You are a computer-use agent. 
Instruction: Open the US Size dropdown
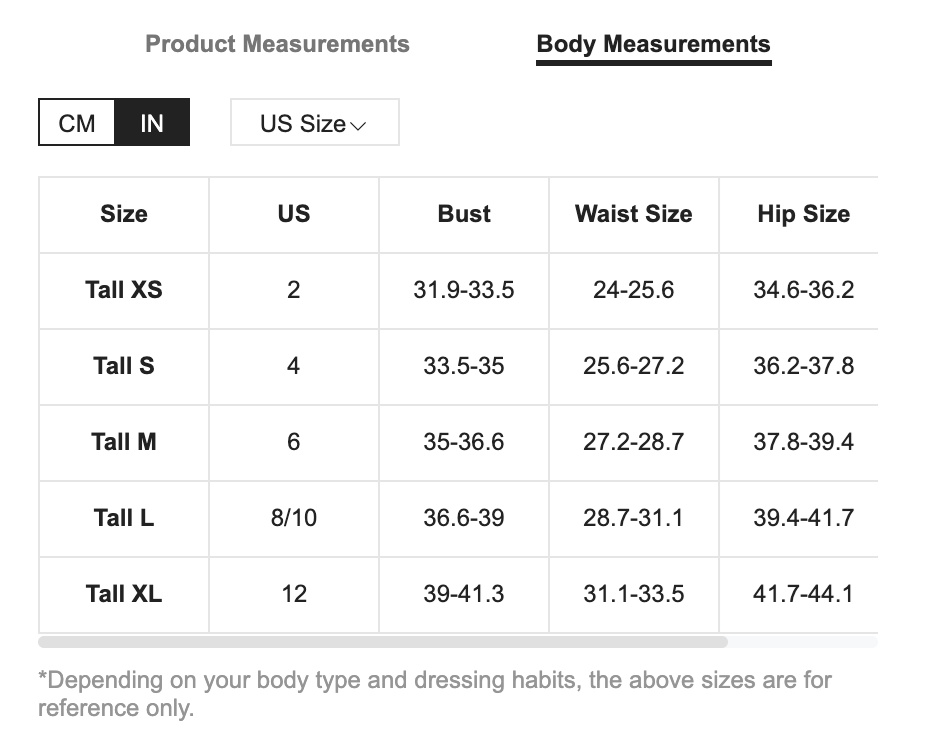[314, 123]
